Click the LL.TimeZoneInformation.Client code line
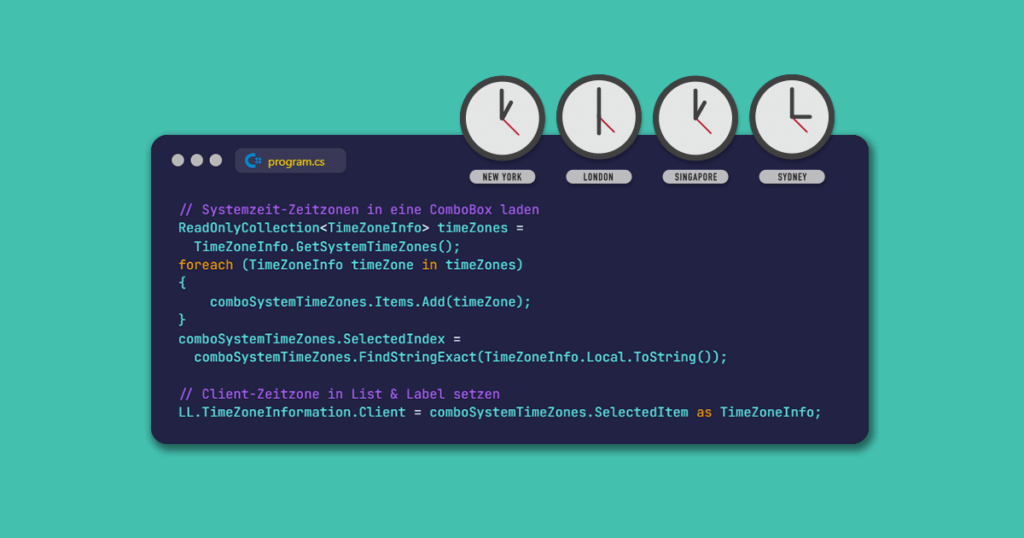Viewport: 1024px width, 538px height. (499, 412)
